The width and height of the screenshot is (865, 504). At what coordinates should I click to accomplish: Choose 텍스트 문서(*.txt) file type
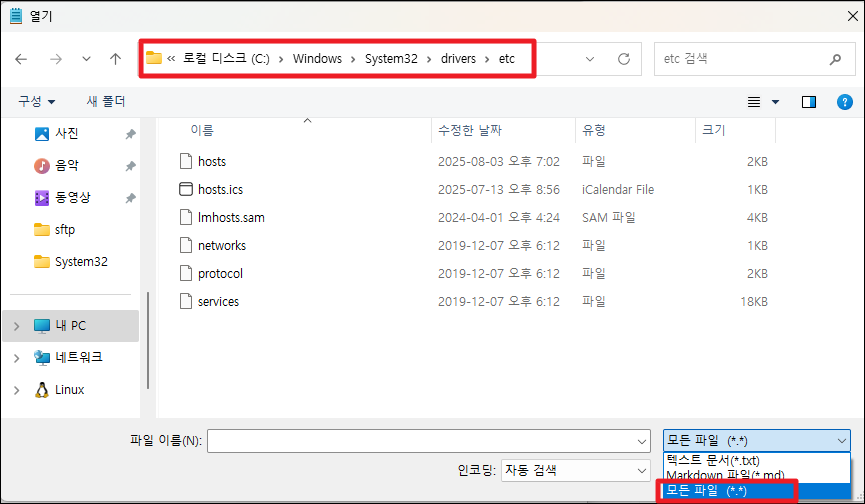(756, 460)
